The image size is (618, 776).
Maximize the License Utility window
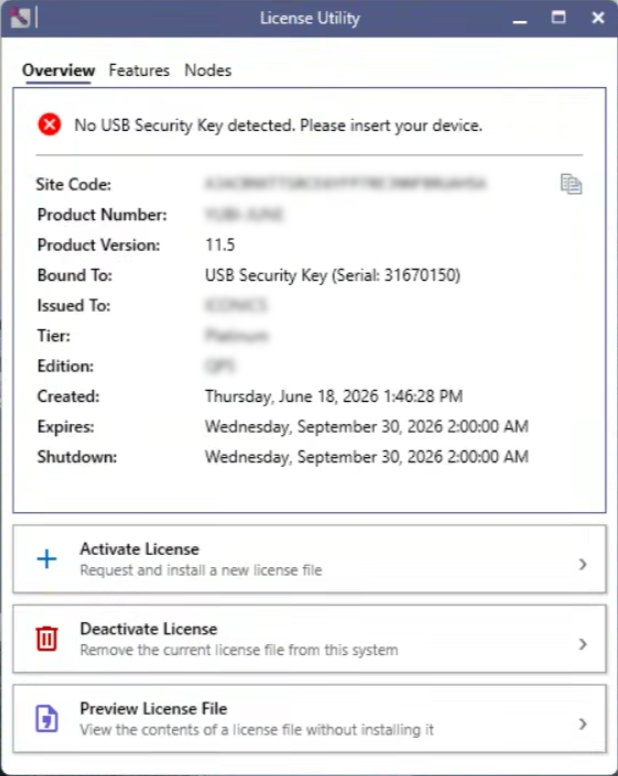[x=559, y=18]
